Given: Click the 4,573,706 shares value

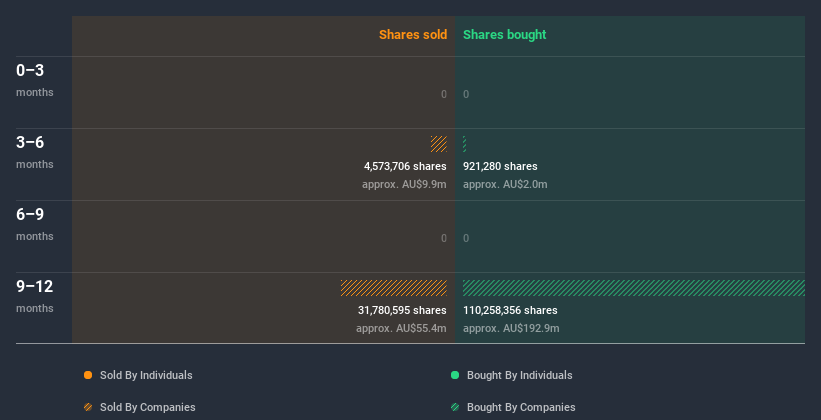Looking at the screenshot, I should [405, 167].
